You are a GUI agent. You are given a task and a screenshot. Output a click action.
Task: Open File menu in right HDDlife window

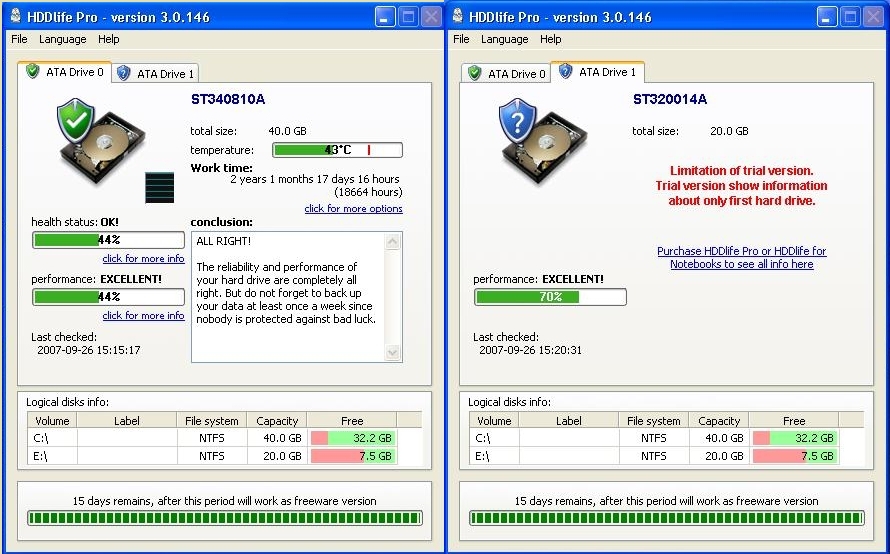click(461, 39)
